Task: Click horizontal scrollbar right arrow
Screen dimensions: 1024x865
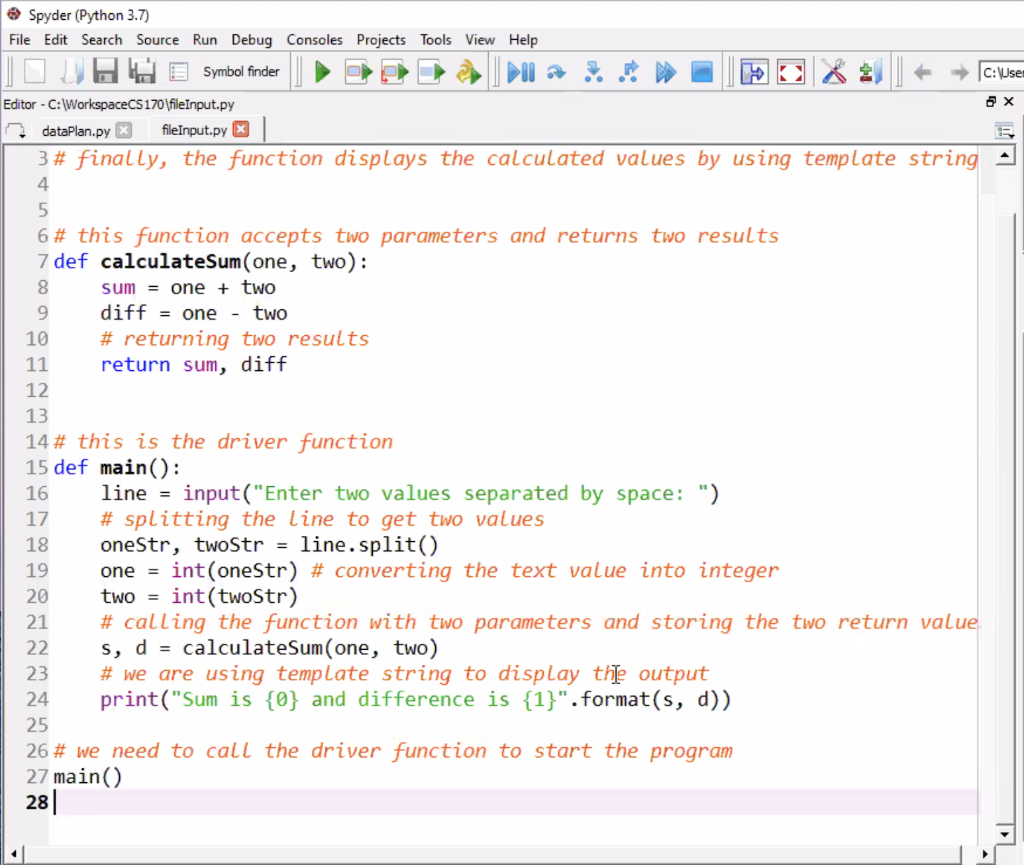Action: [x=985, y=853]
